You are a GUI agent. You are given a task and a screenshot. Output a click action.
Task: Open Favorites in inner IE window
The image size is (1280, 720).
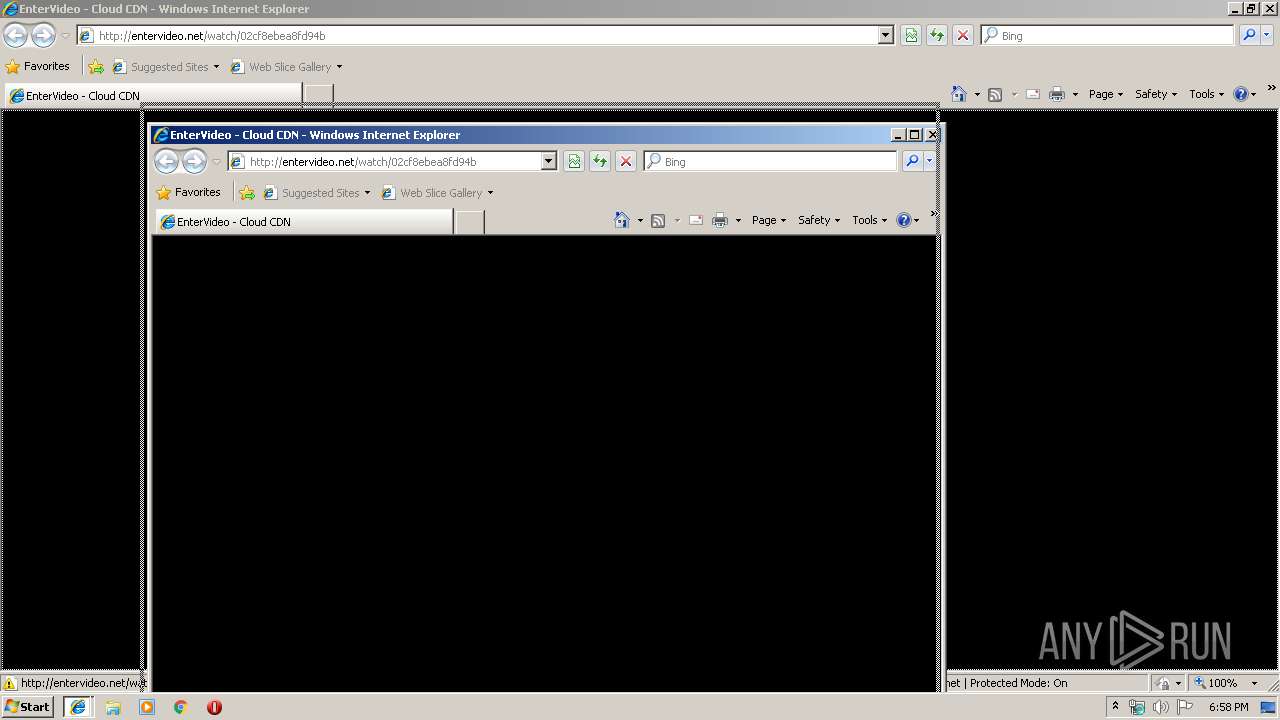pos(188,192)
